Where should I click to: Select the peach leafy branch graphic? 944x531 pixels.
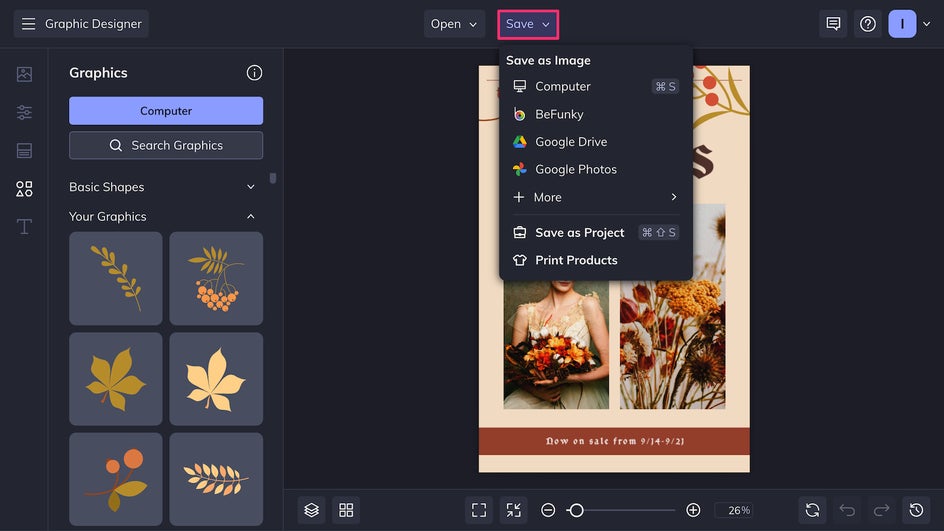coord(216,479)
